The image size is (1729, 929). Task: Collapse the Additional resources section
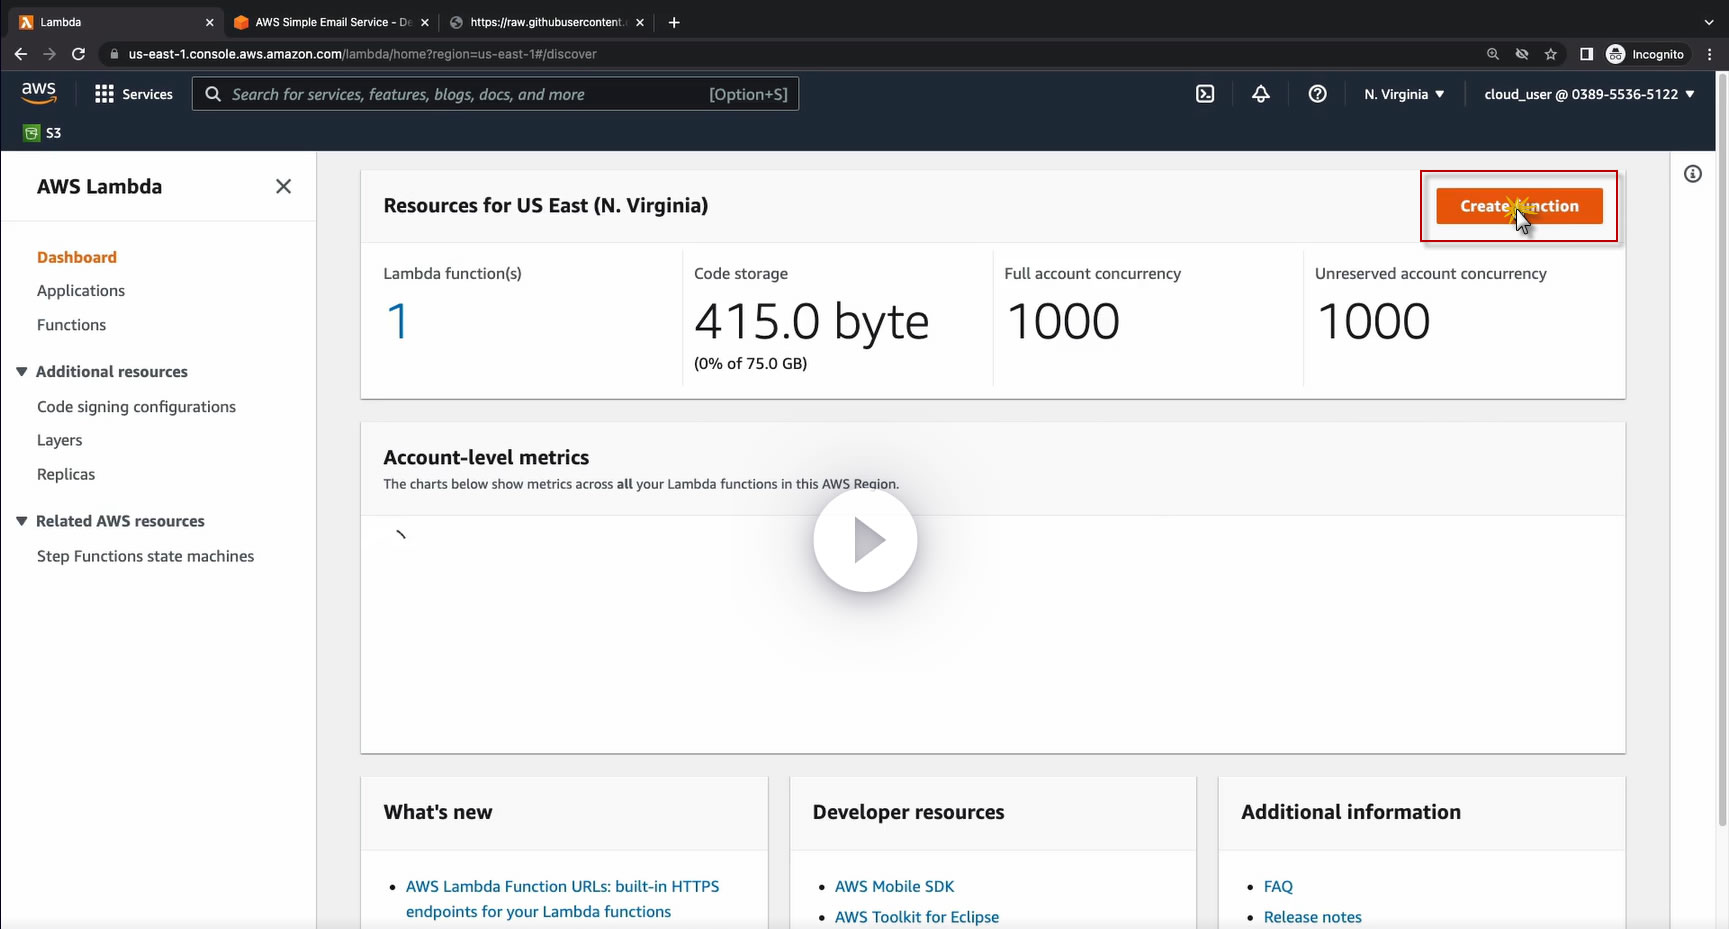22,372
